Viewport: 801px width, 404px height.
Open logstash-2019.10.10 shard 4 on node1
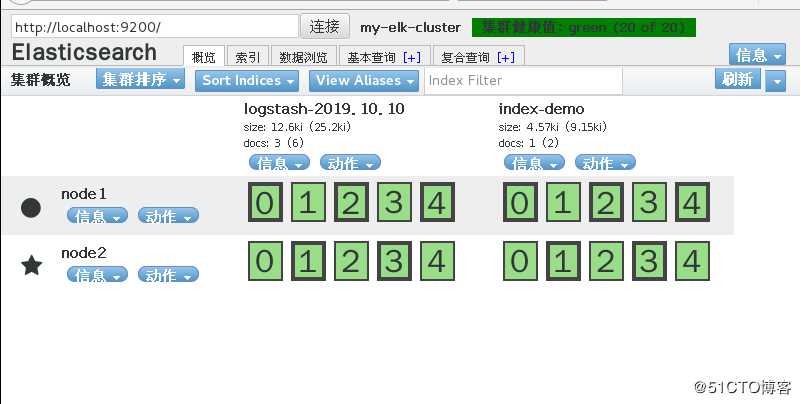[437, 202]
